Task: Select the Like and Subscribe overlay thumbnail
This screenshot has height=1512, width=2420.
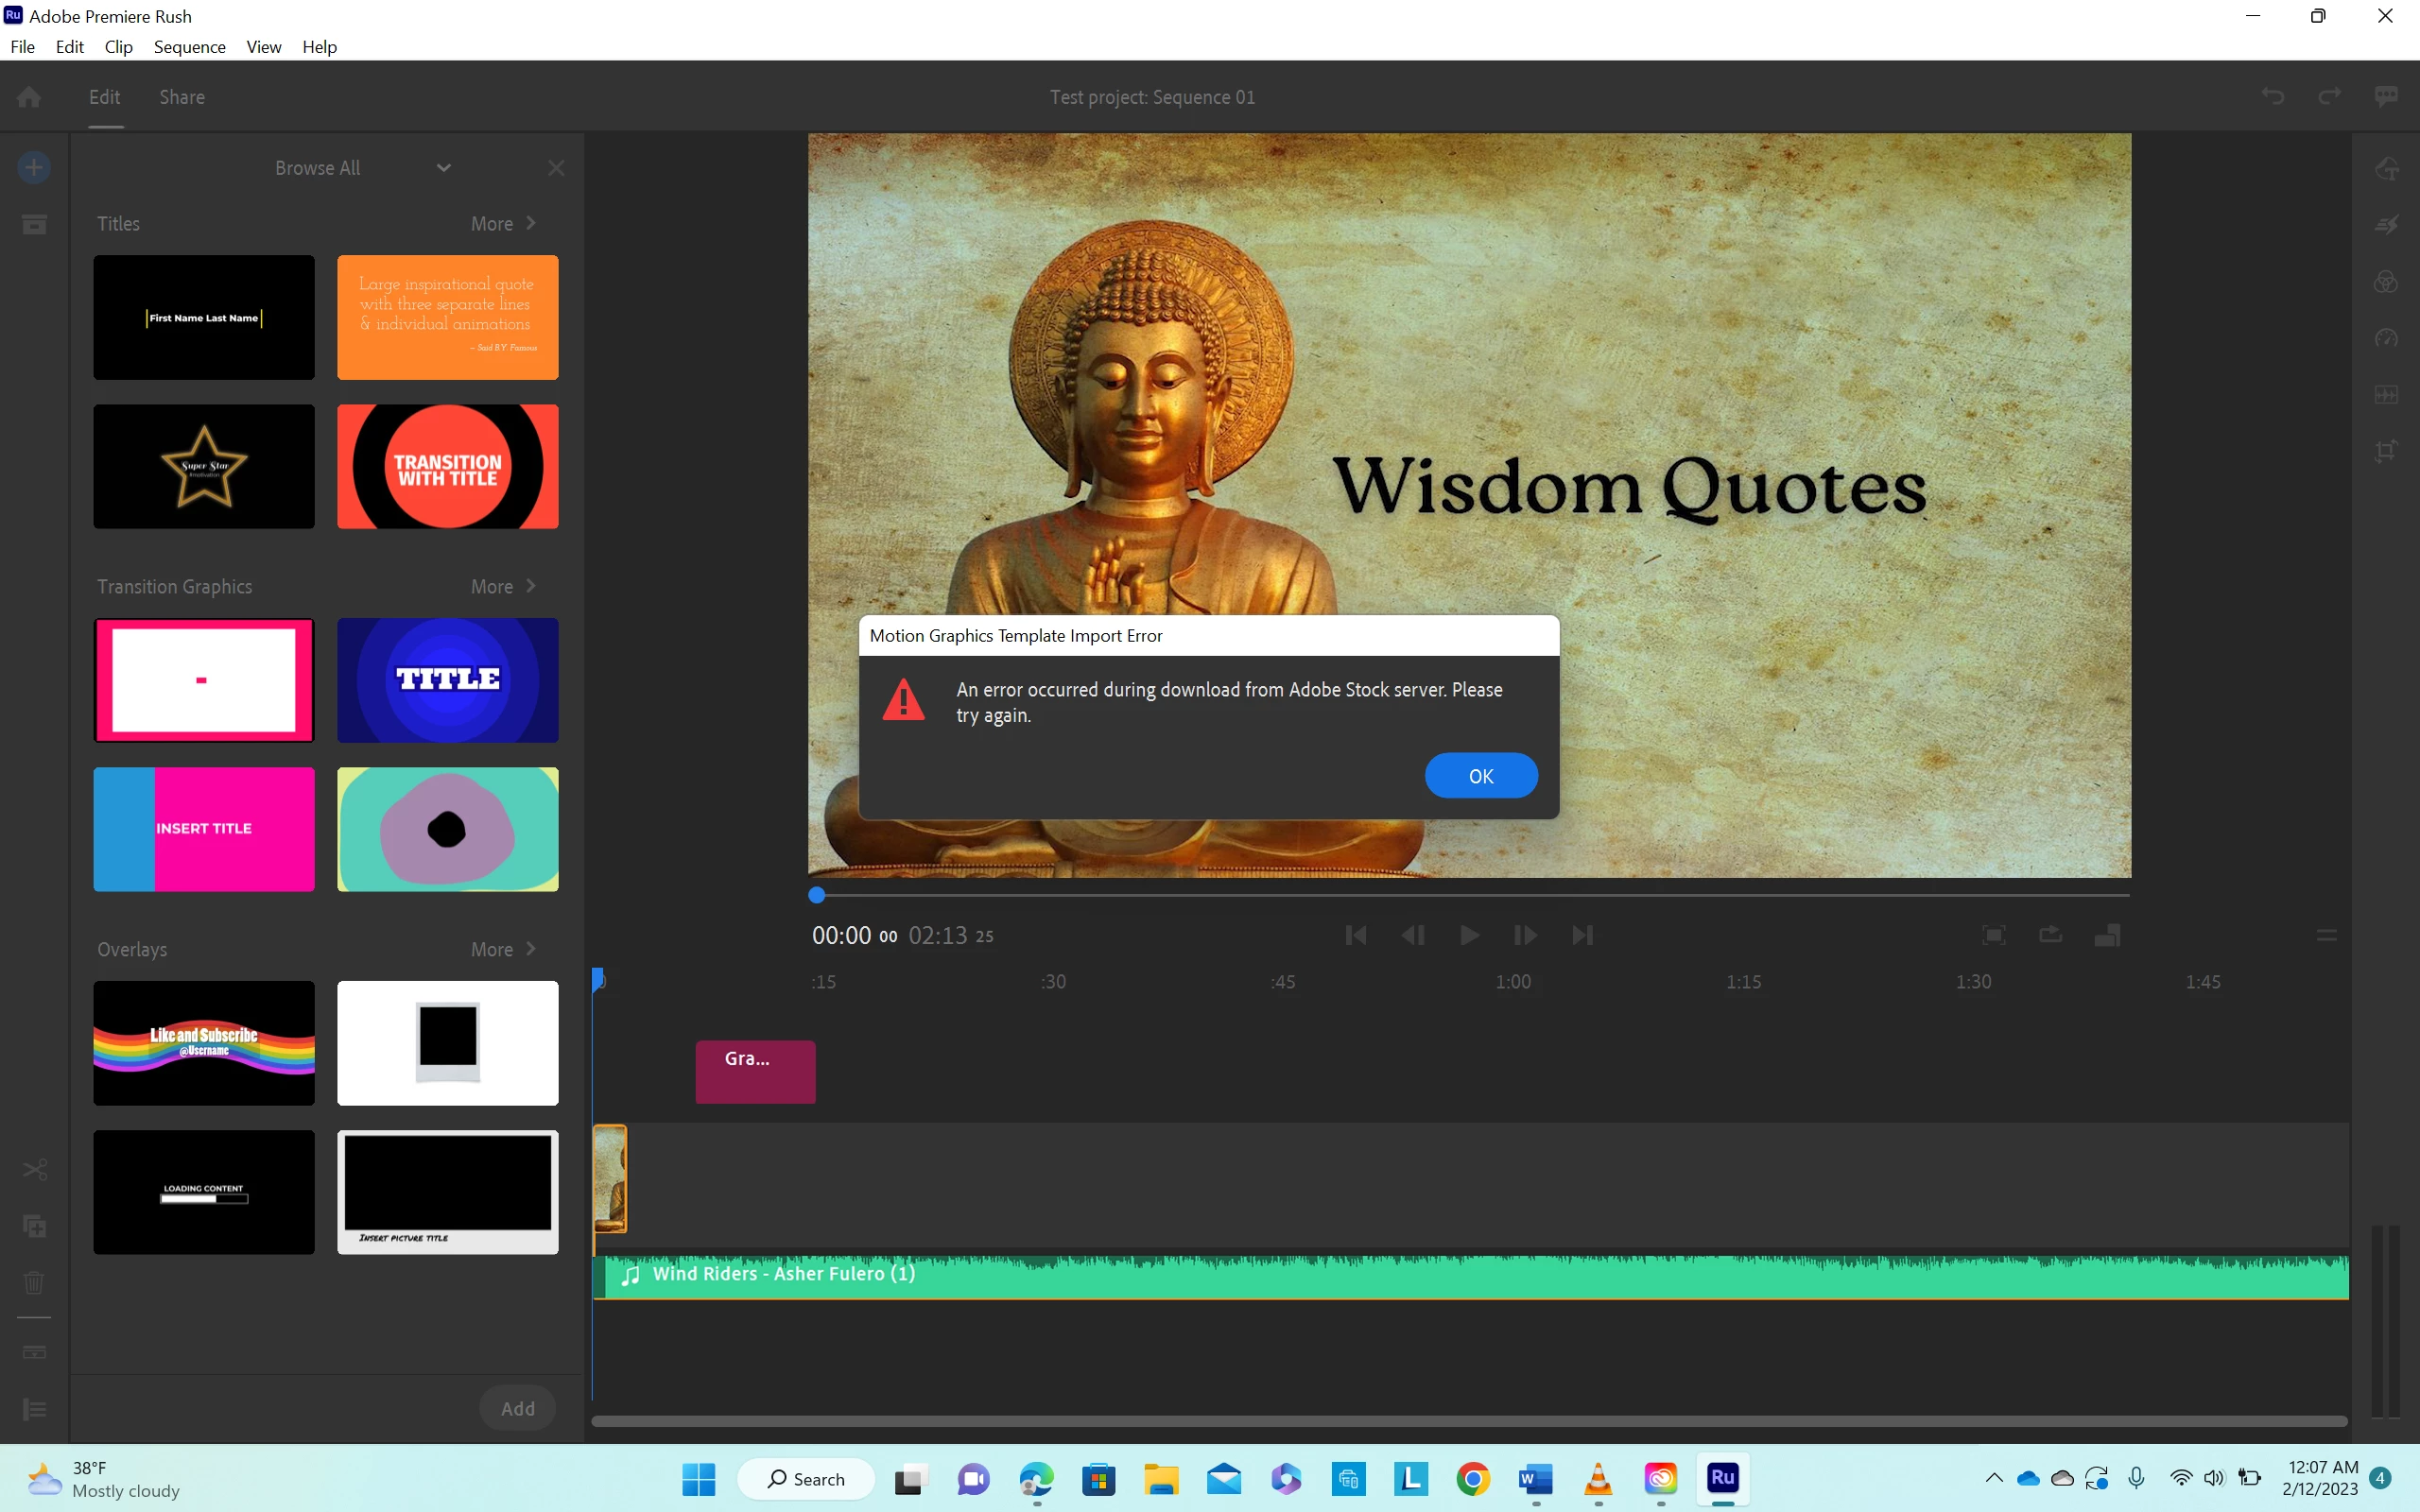Action: [204, 1043]
